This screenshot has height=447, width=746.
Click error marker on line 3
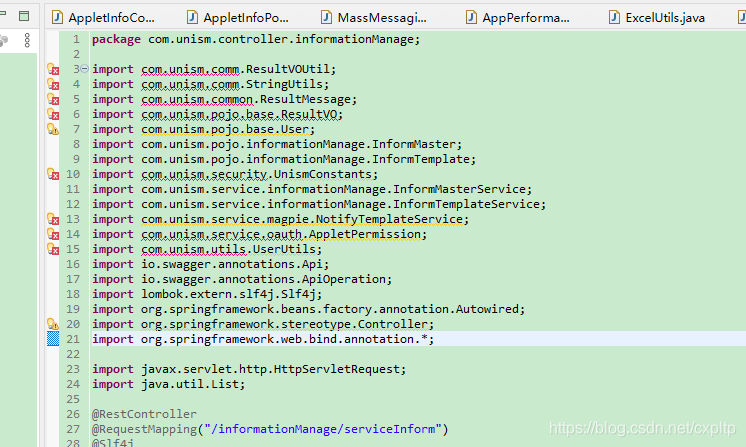pyautogui.click(x=53, y=69)
